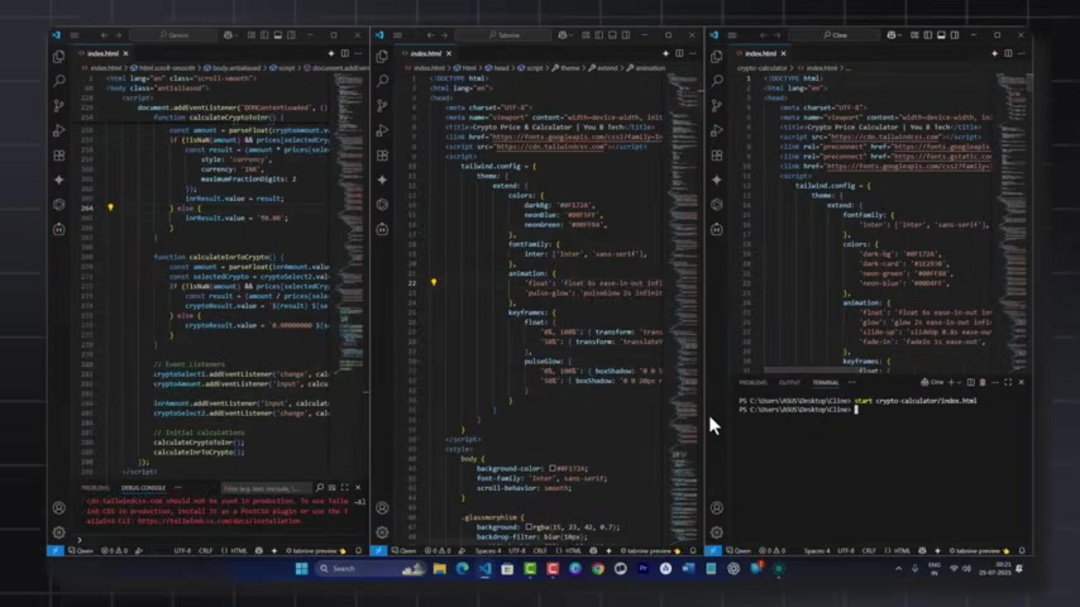
Task: Click the #0F172A background-color swatch
Action: (552, 468)
